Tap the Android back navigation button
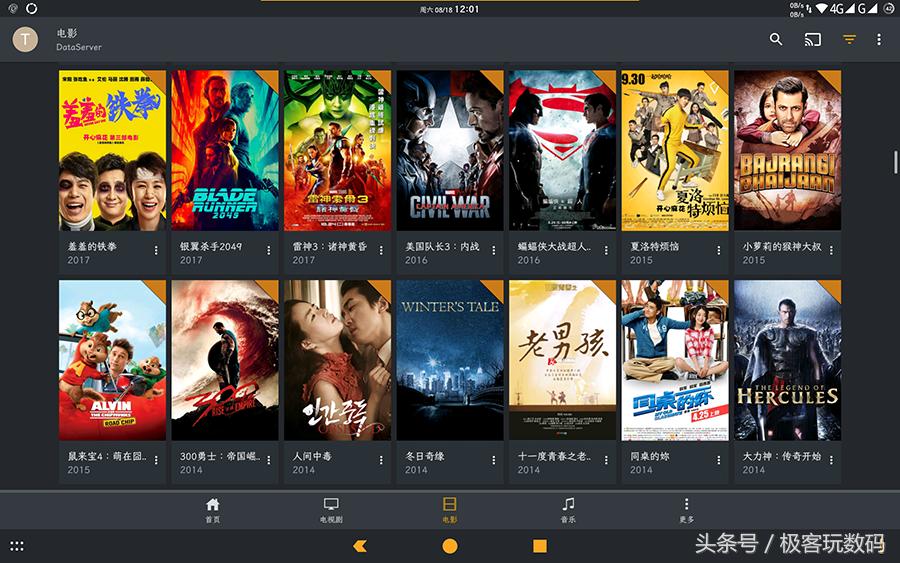Viewport: 900px width, 563px height. click(360, 546)
